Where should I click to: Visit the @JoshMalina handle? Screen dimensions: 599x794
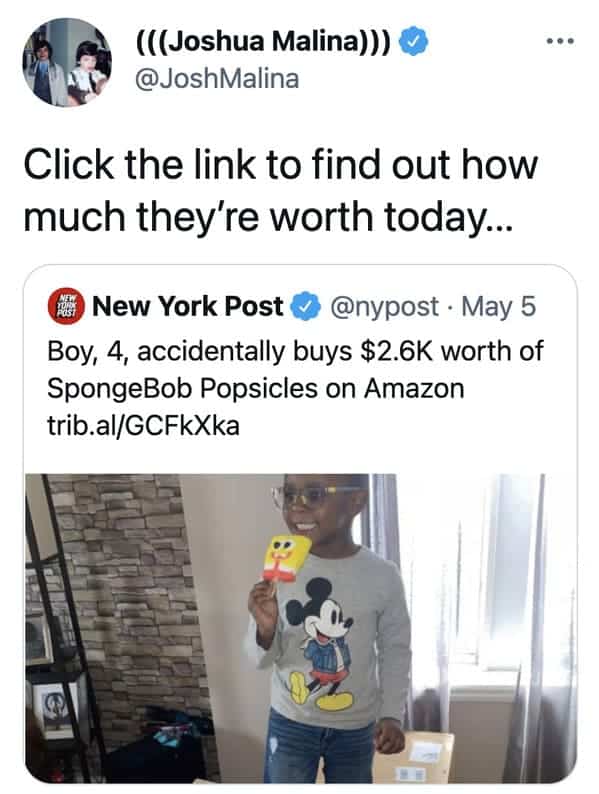click(x=217, y=80)
